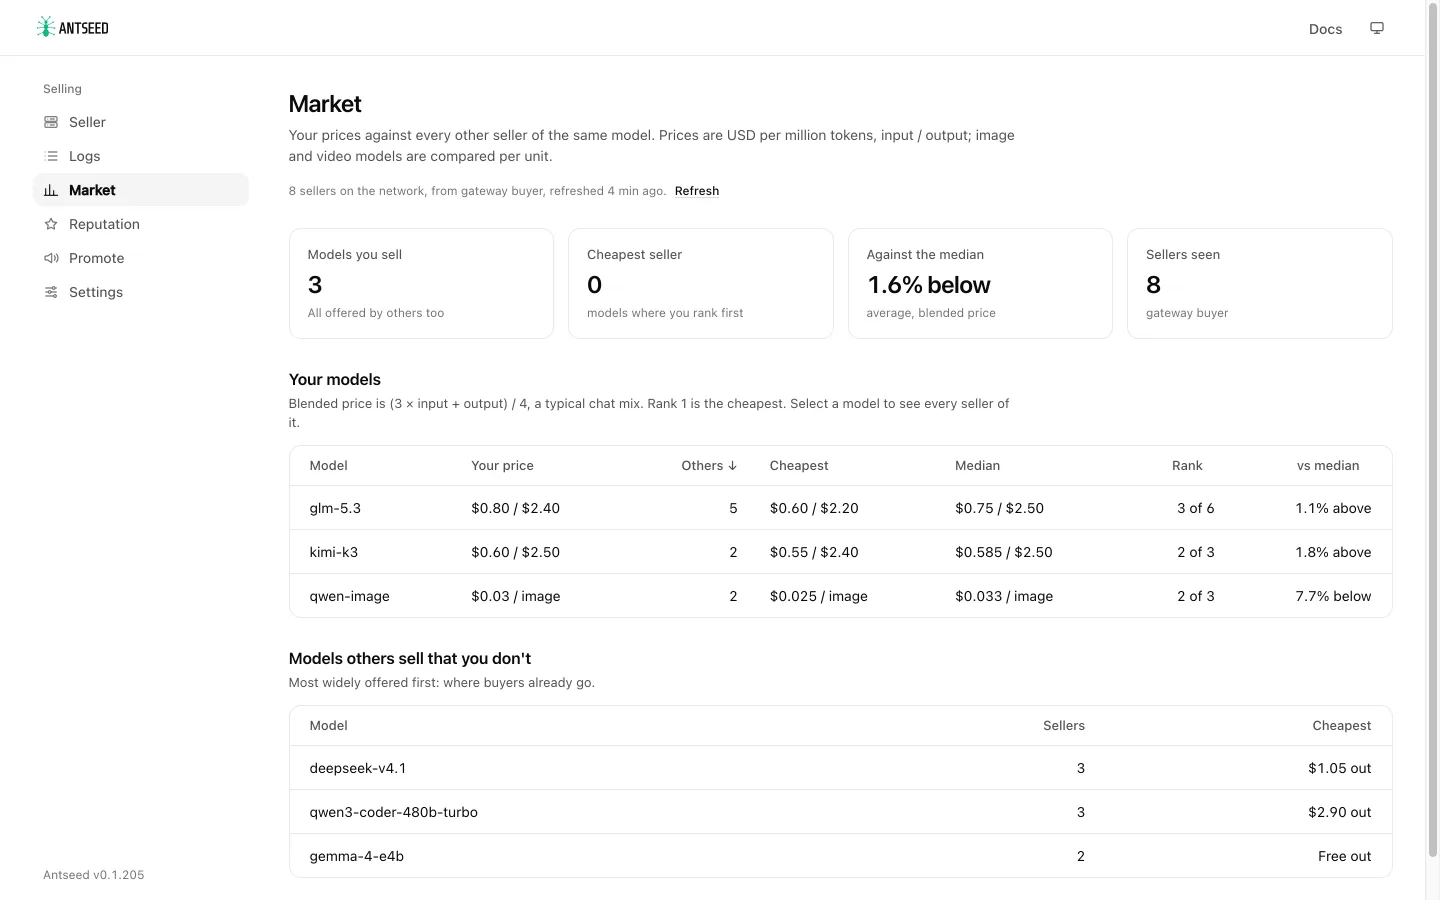
Task: Click the Your price column header
Action: (502, 466)
